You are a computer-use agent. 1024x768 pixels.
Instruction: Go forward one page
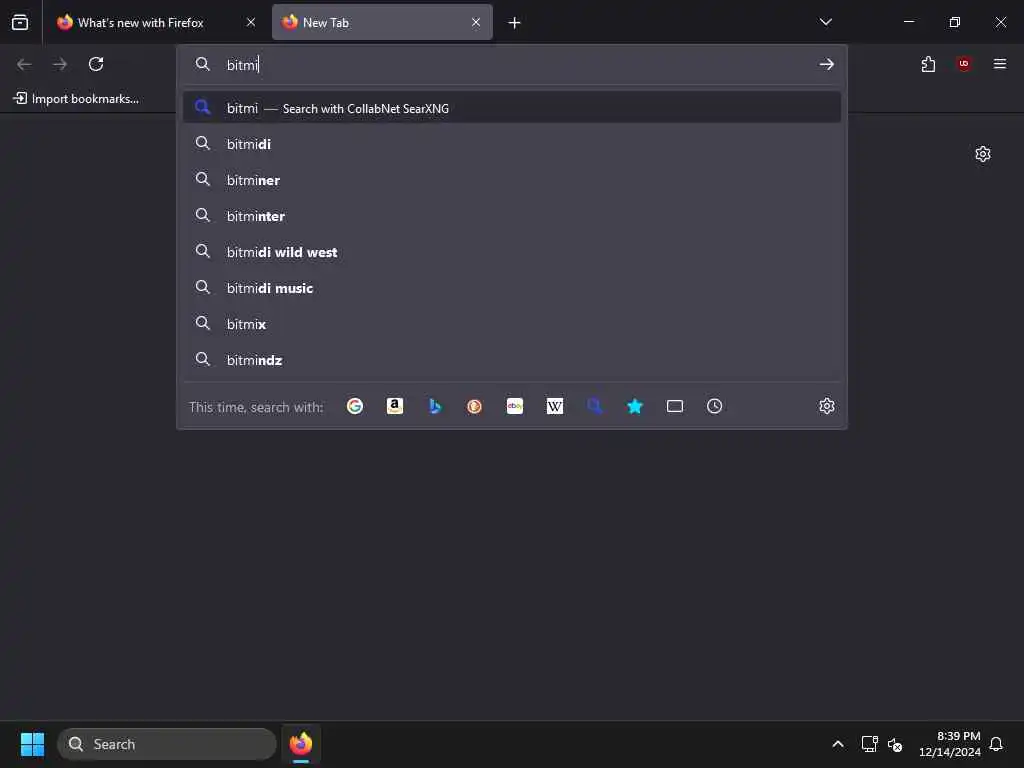pos(60,64)
